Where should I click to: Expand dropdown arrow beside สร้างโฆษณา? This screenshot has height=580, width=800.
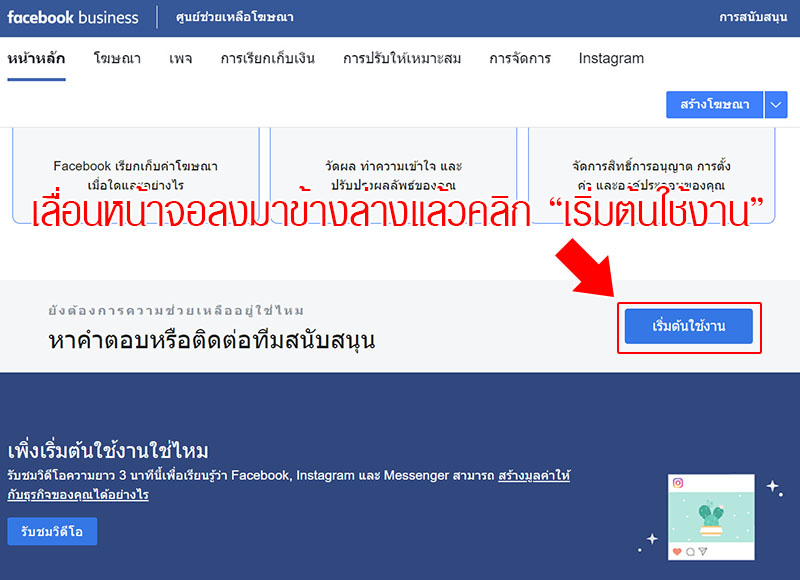776,105
